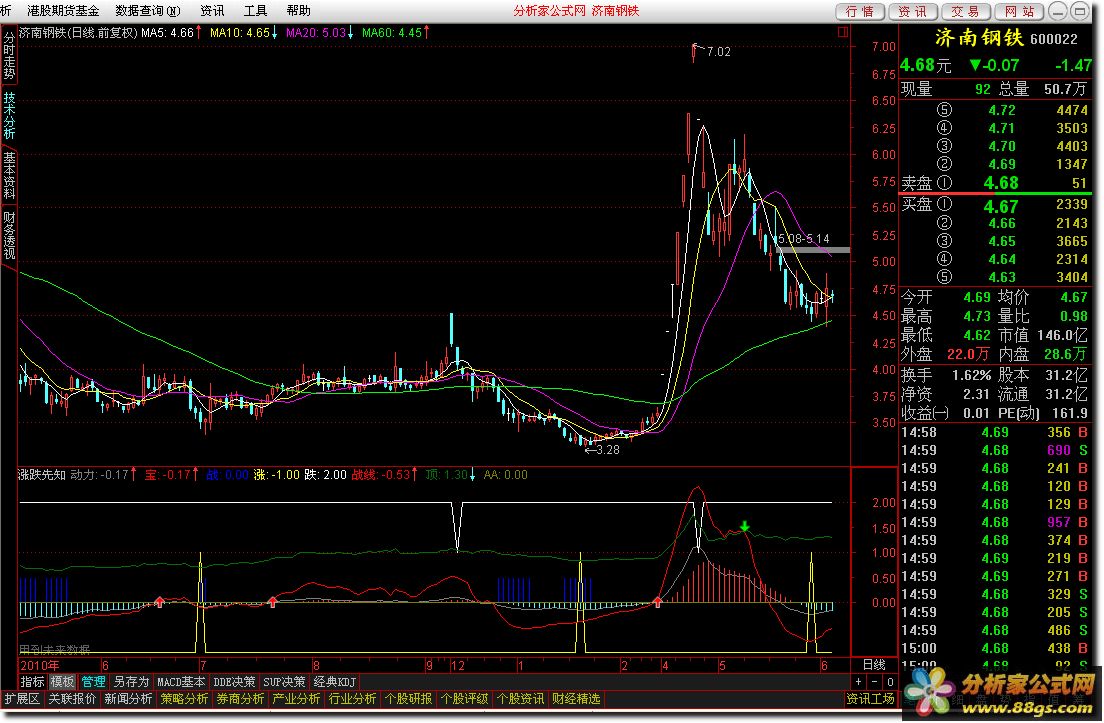
Task: Open the 财务透视 sidebar tab
Action: click(9, 234)
